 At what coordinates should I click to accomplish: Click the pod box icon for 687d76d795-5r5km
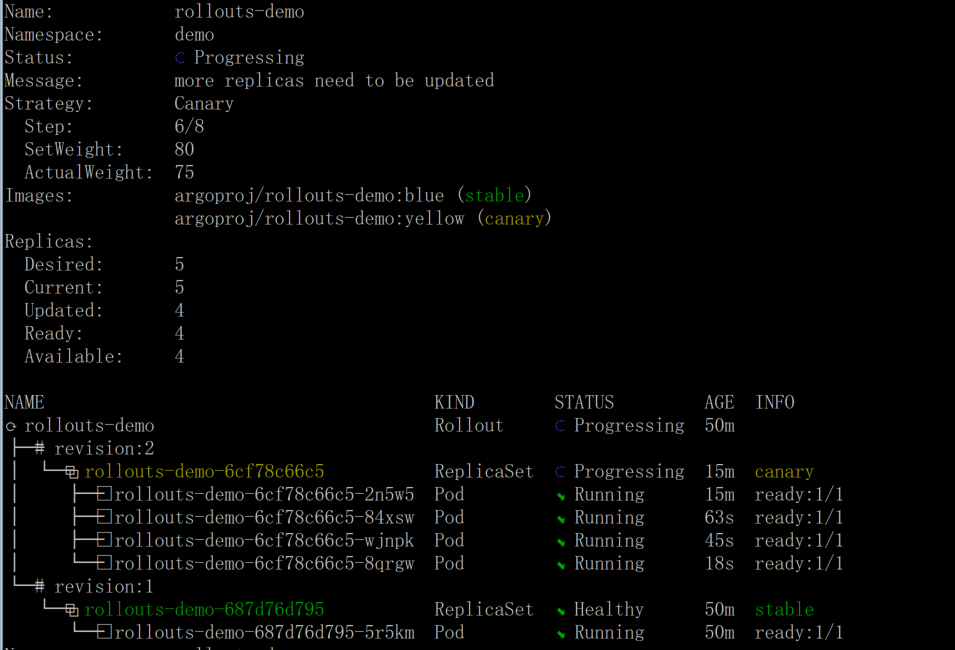[x=104, y=632]
